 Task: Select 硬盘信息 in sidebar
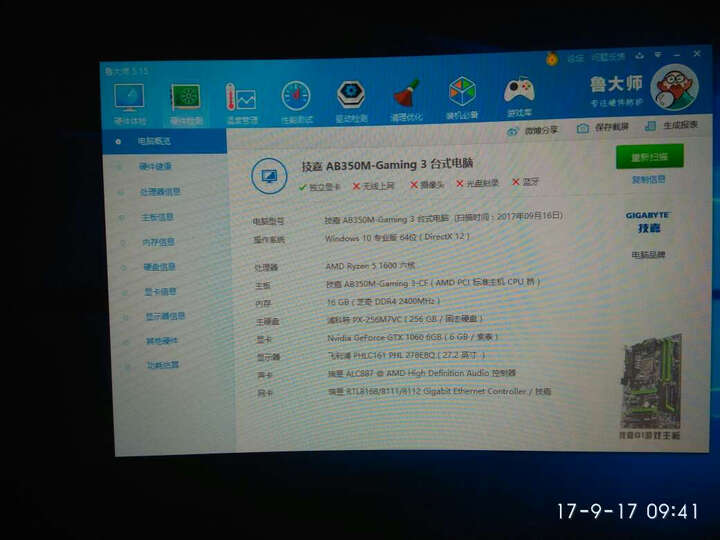click(x=159, y=266)
